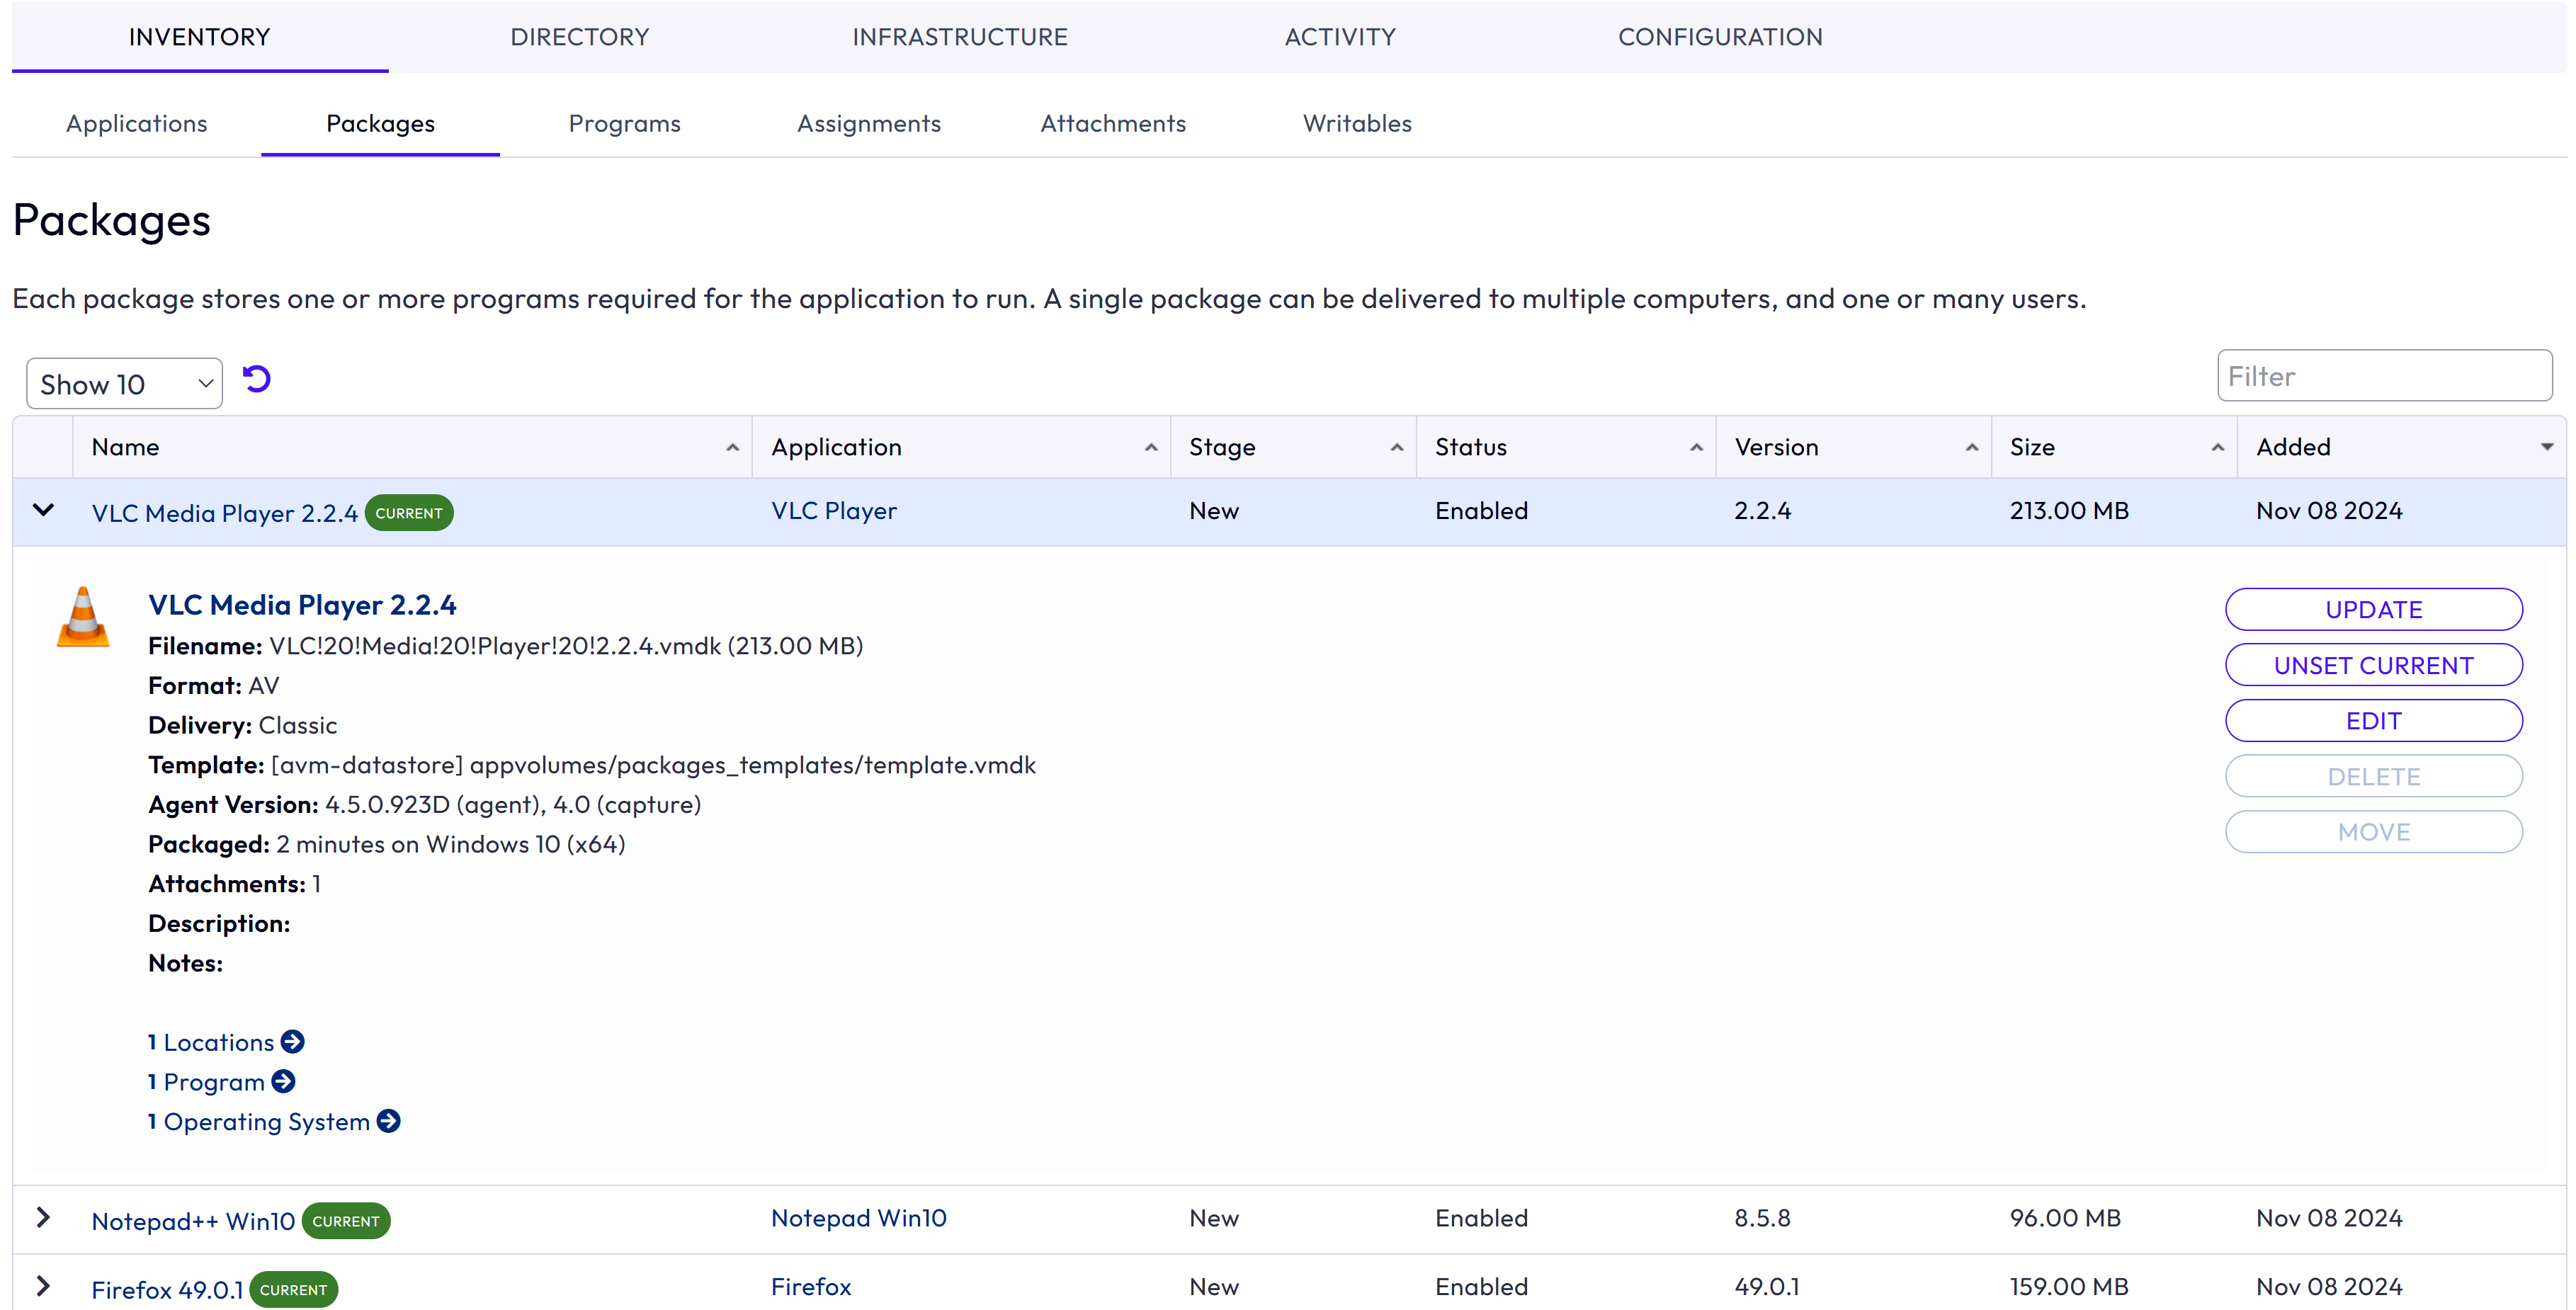Open the Notepad Win10 application link
2576x1310 pixels.
[x=859, y=1218]
